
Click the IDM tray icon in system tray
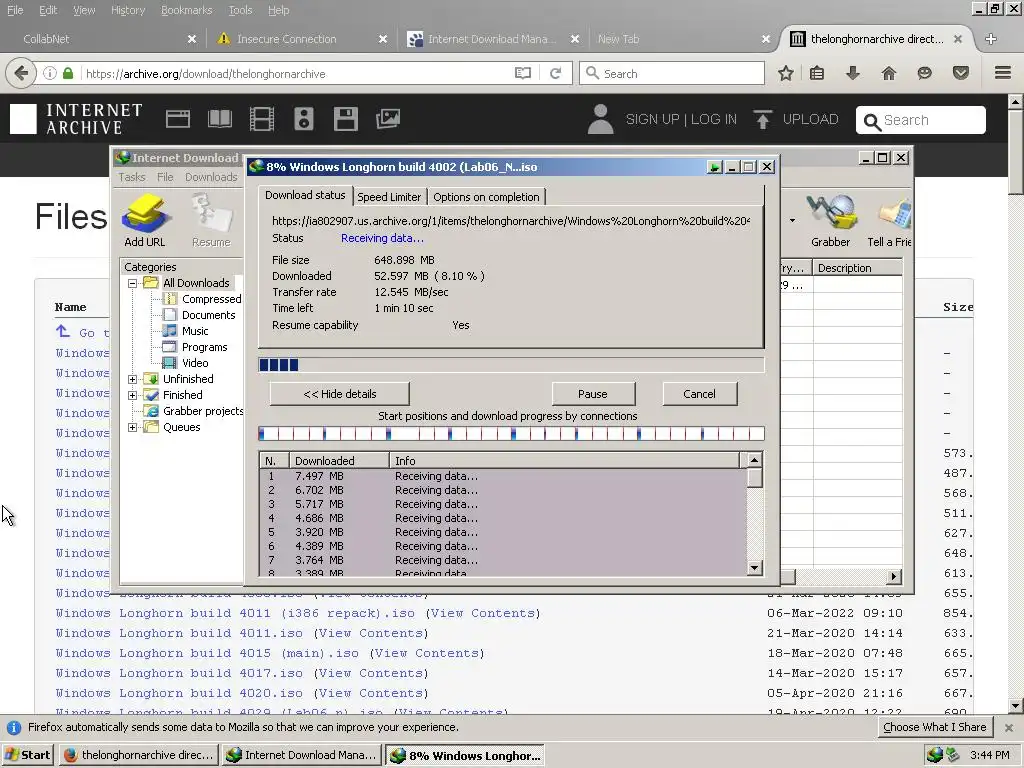(935, 755)
